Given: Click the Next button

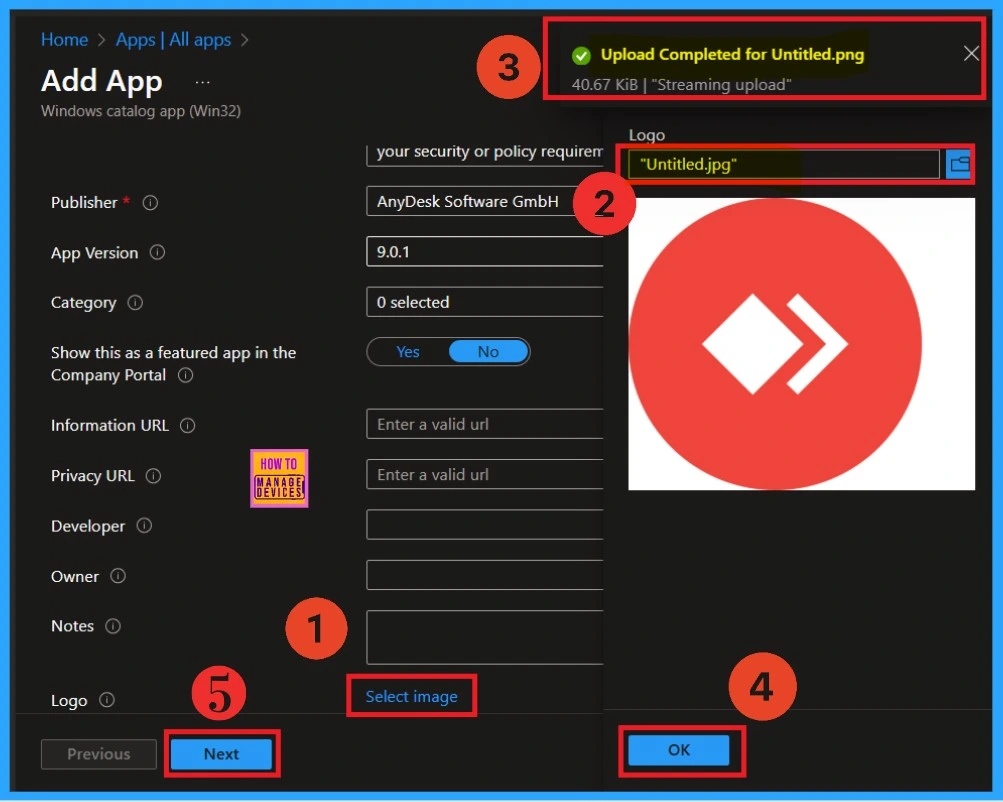Looking at the screenshot, I should (221, 754).
